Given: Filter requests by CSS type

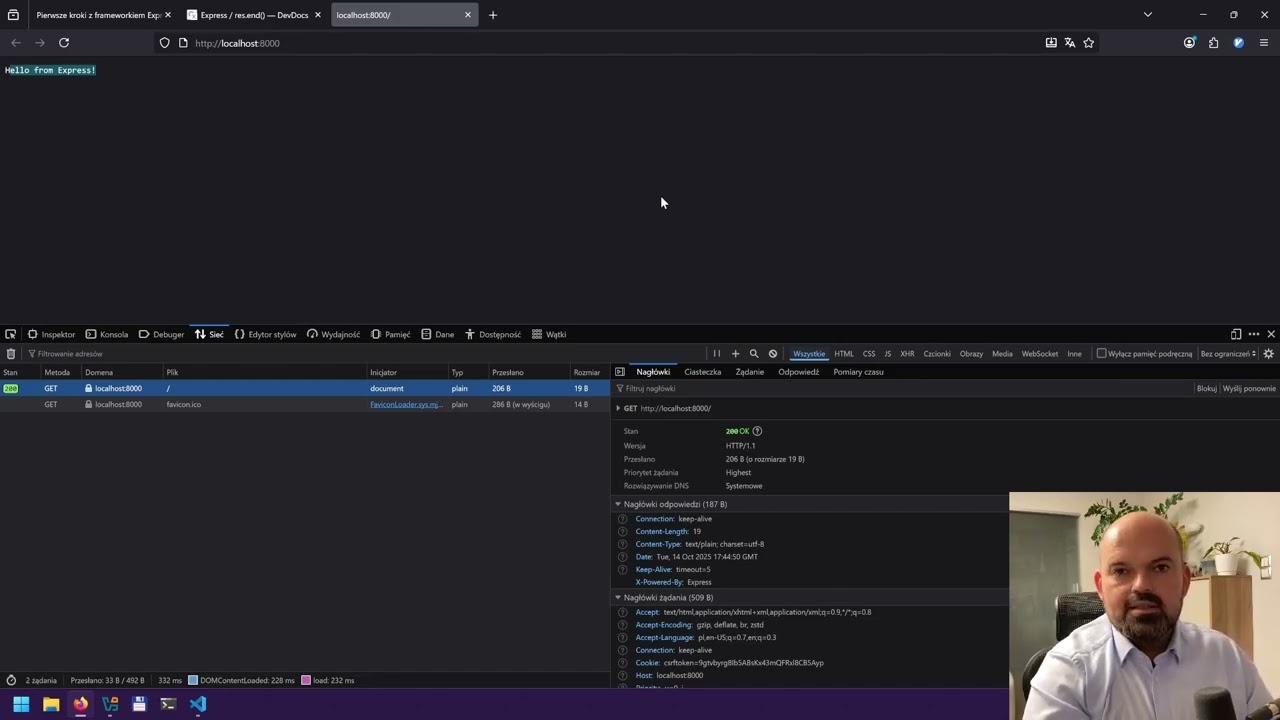Looking at the screenshot, I should pos(869,354).
